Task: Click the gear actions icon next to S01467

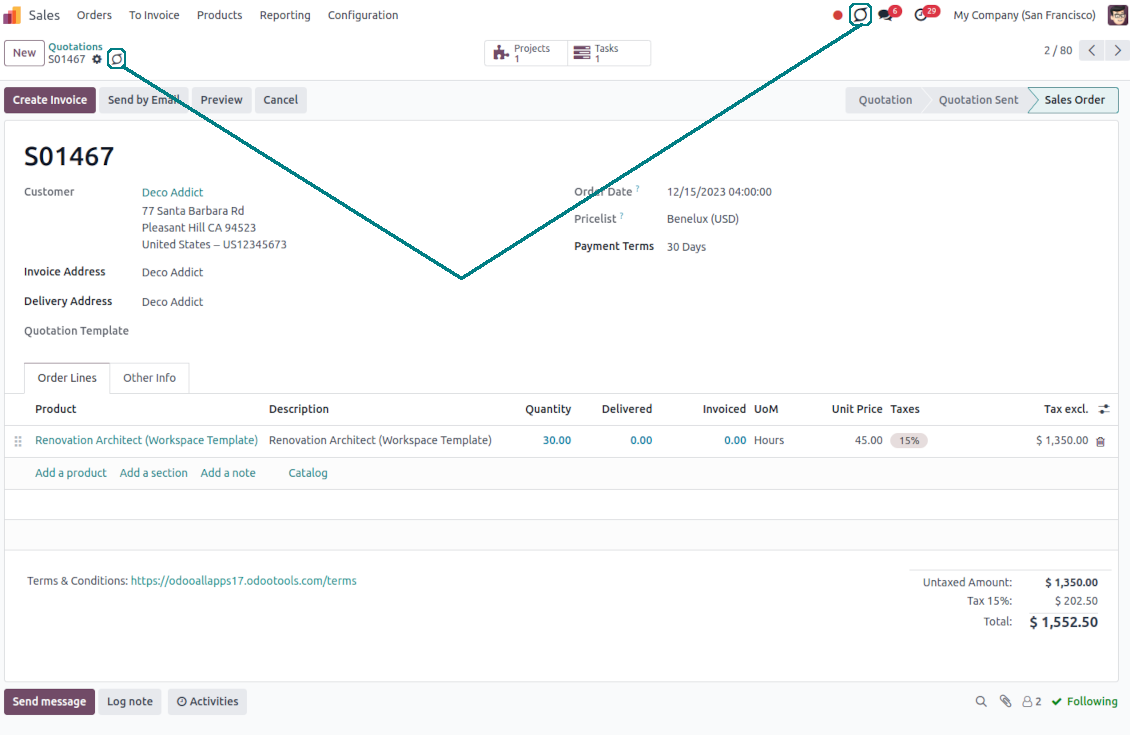Action: coord(97,59)
